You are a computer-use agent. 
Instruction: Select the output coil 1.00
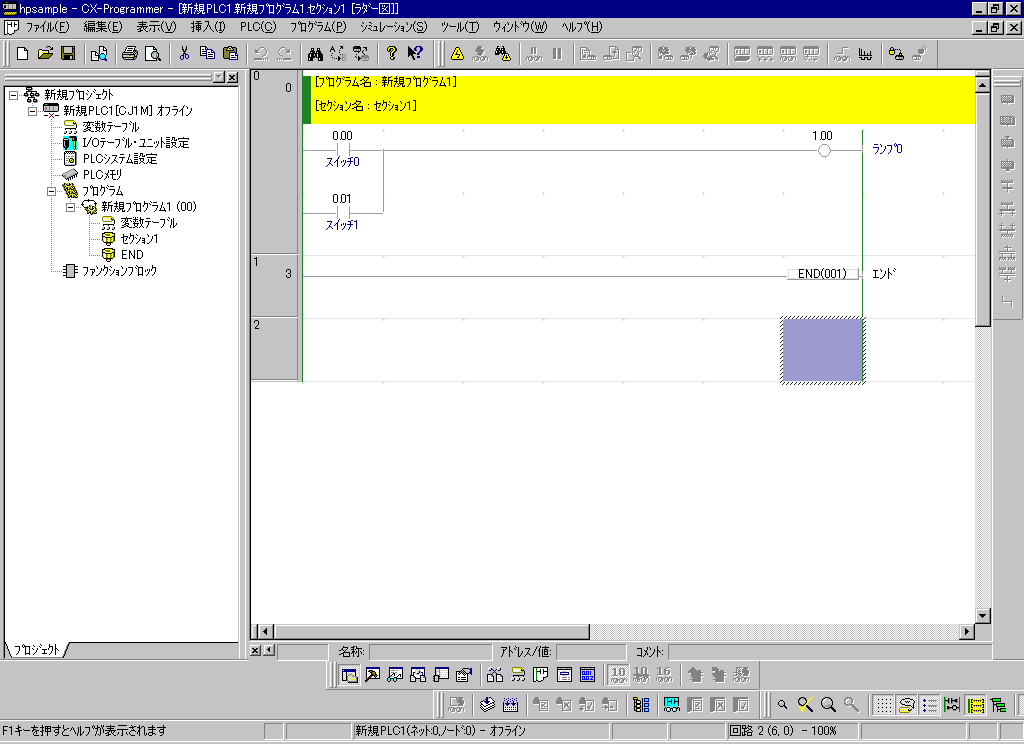[x=824, y=150]
